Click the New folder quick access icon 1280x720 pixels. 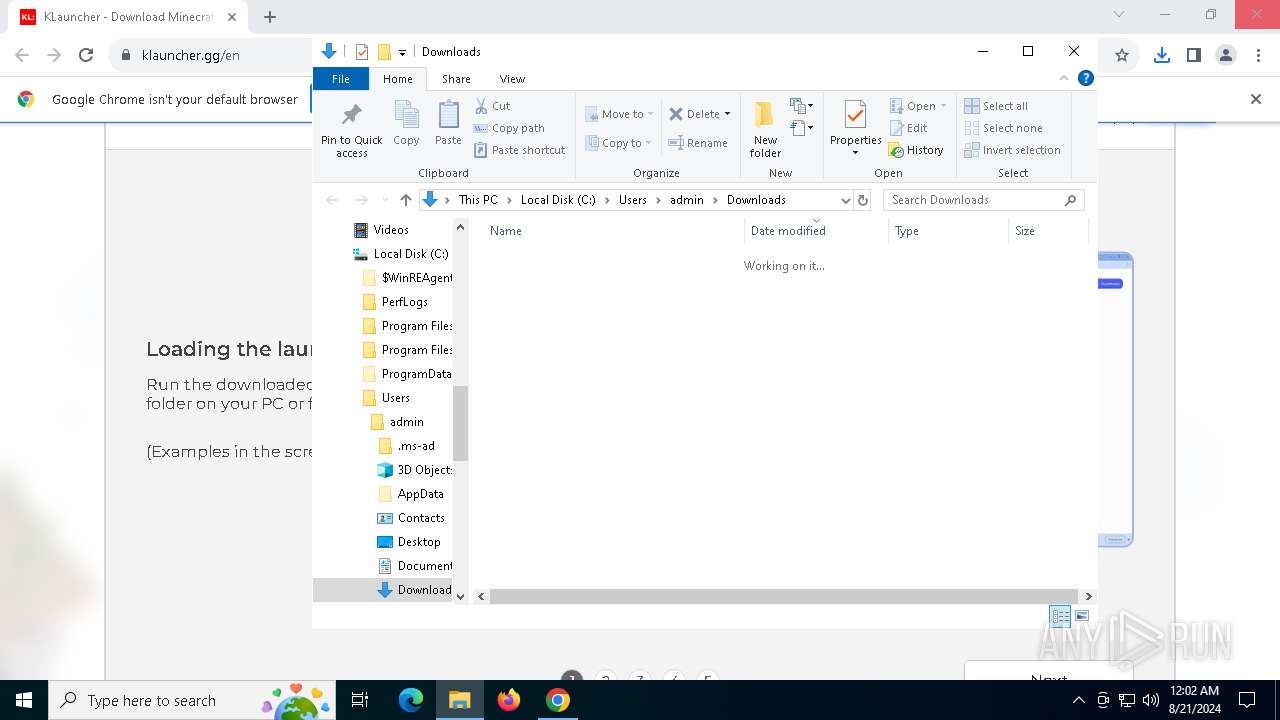(384, 52)
